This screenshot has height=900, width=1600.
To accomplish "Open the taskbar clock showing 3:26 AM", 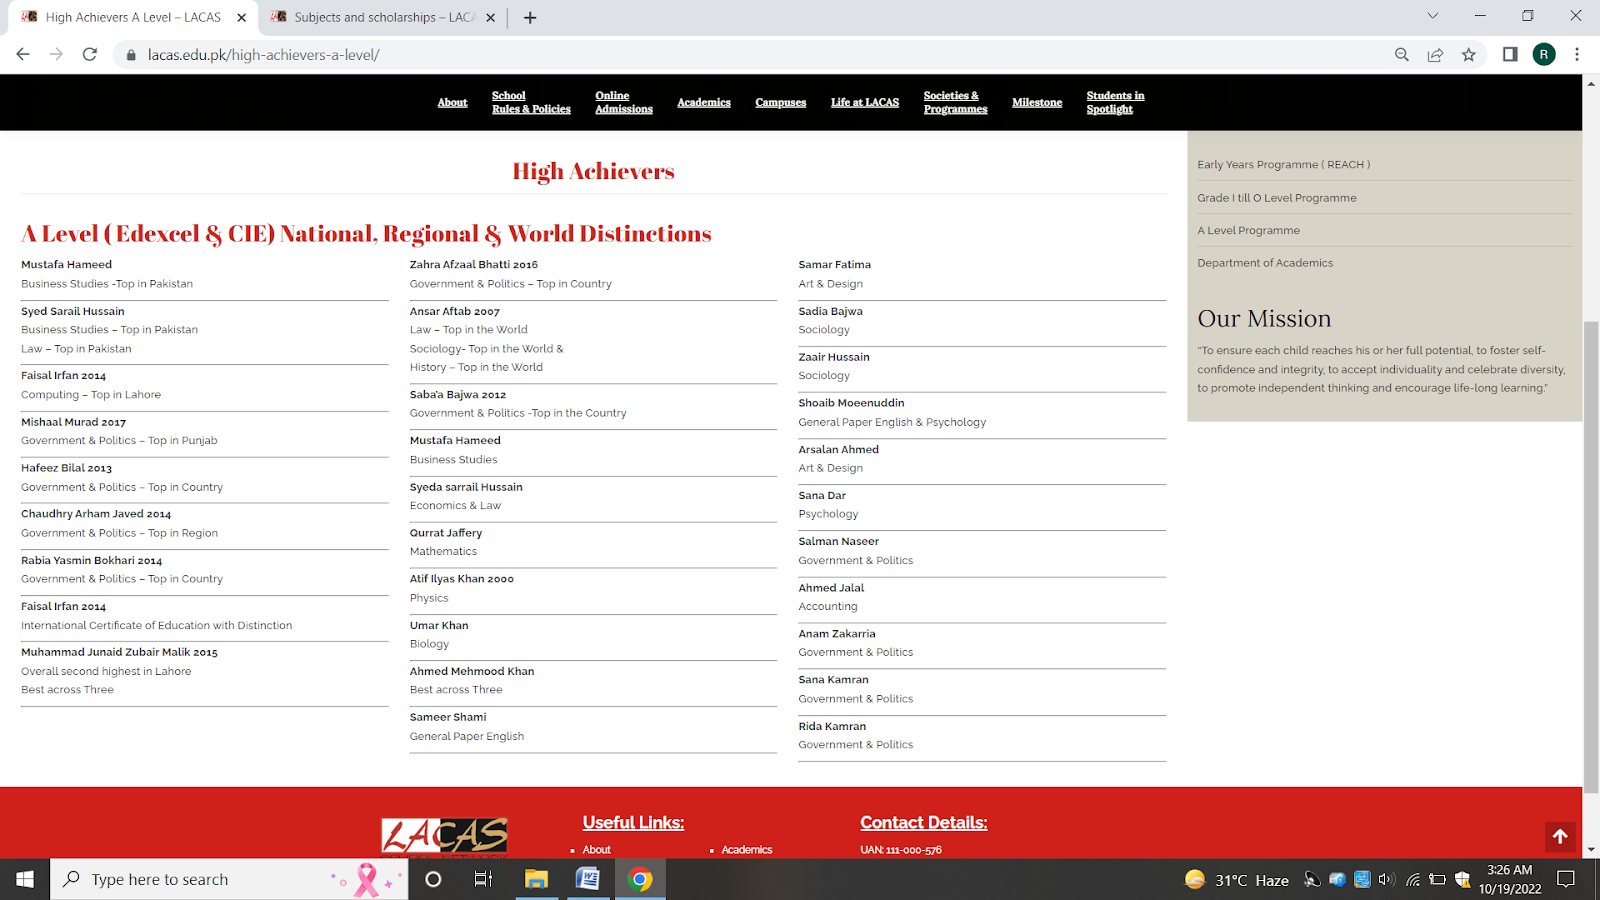I will tap(1510, 879).
